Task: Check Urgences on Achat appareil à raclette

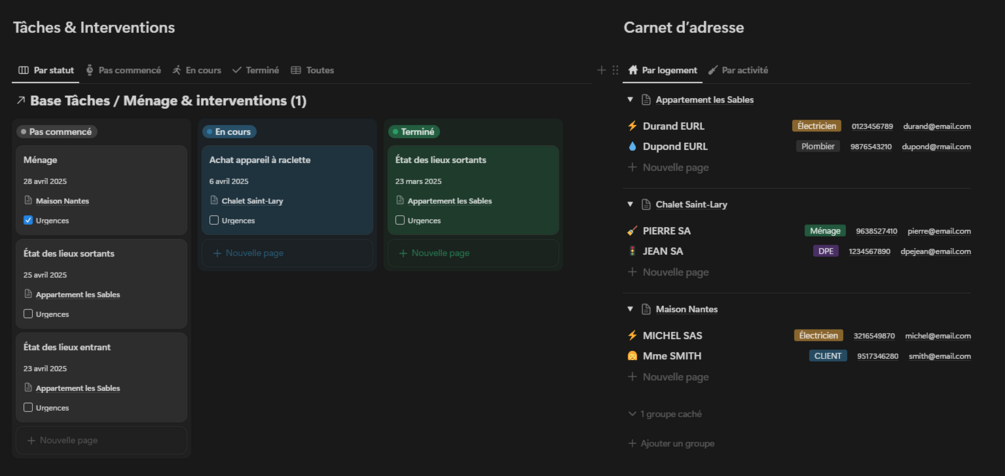Action: coord(214,220)
